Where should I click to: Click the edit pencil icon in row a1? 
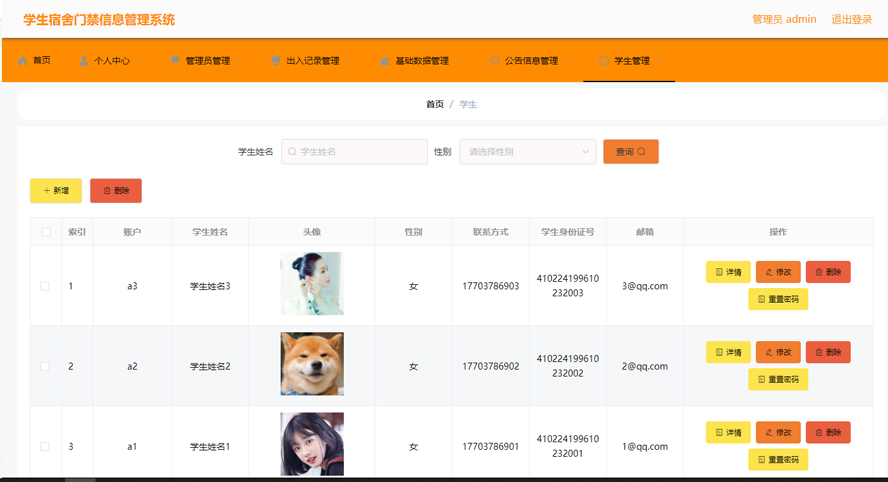[x=769, y=433]
